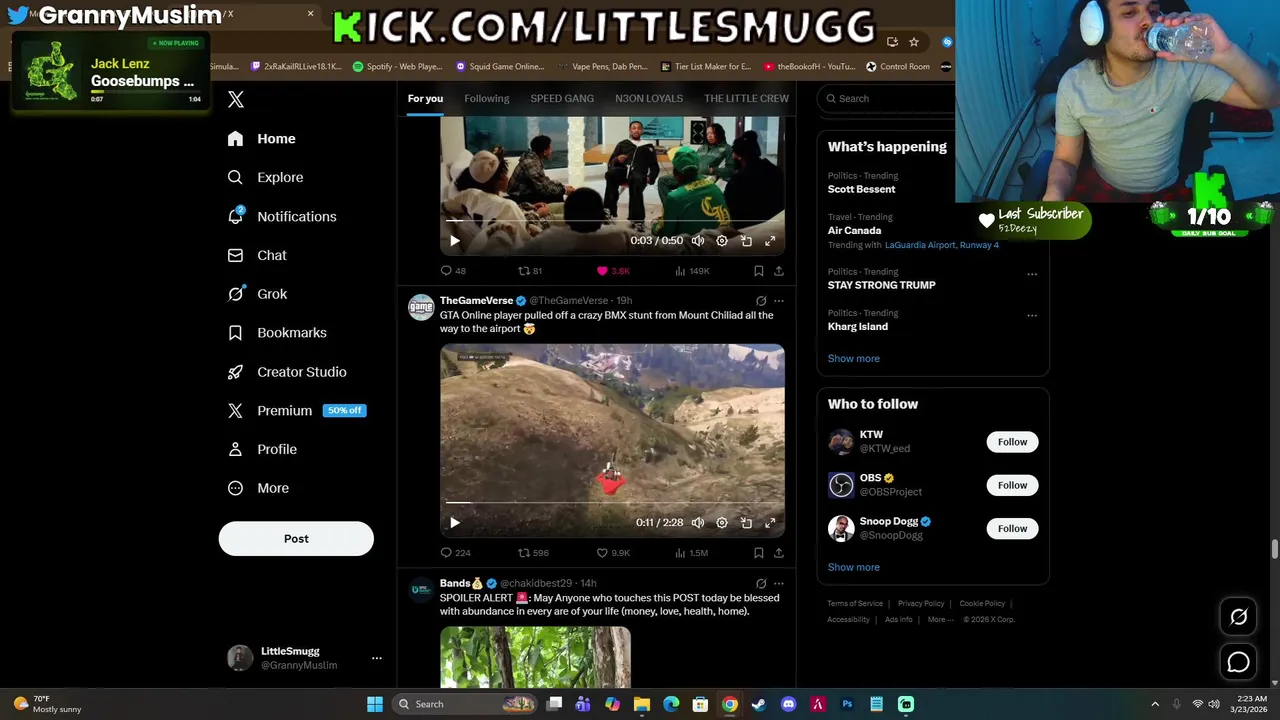
Task: Open options for Kharg Island trend
Action: click(x=1032, y=316)
